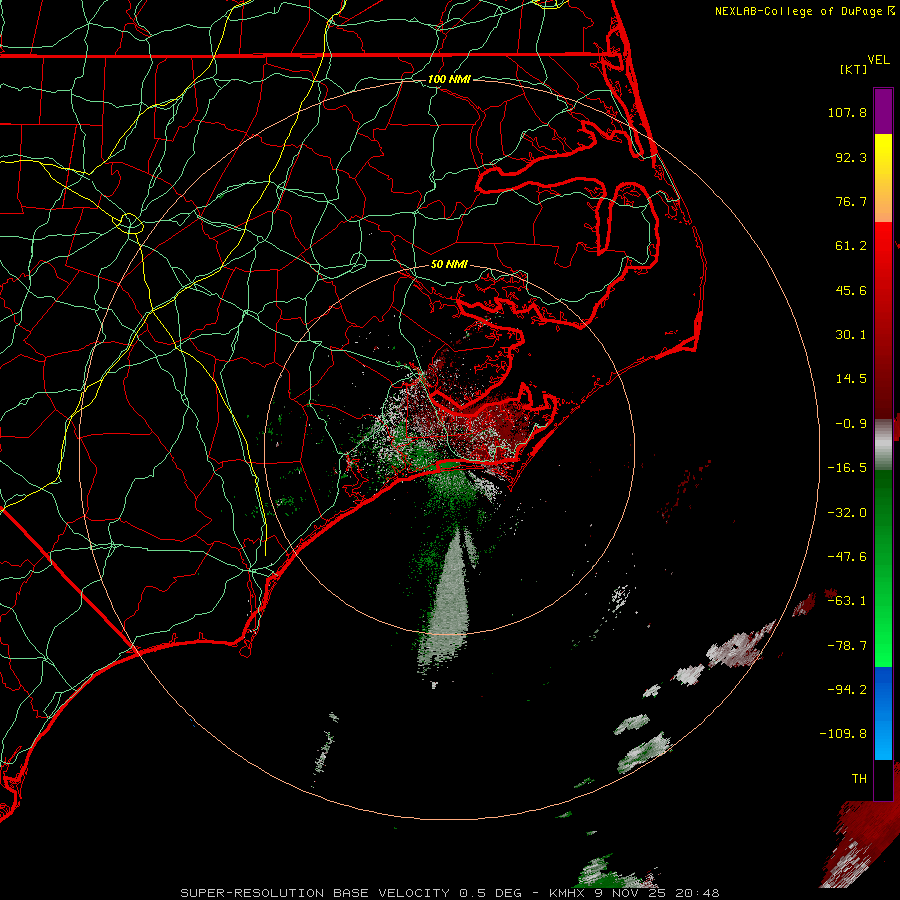Click the TH threshold label
Image resolution: width=900 pixels, height=900 pixels.
pos(859,779)
